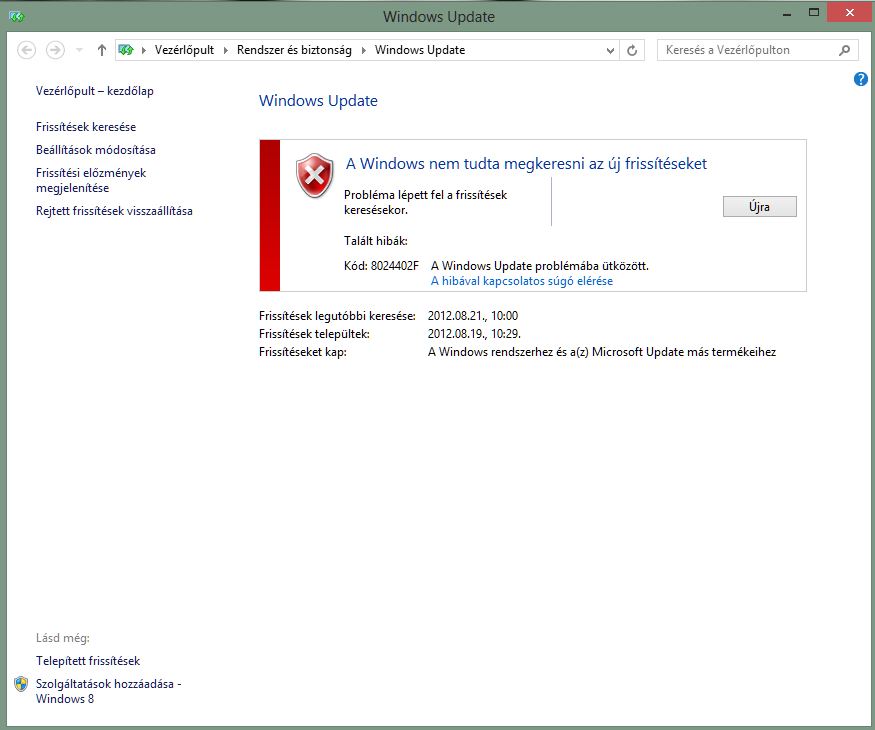Go forward with the Forward arrow
This screenshot has width=875, height=730.
pyautogui.click(x=55, y=50)
